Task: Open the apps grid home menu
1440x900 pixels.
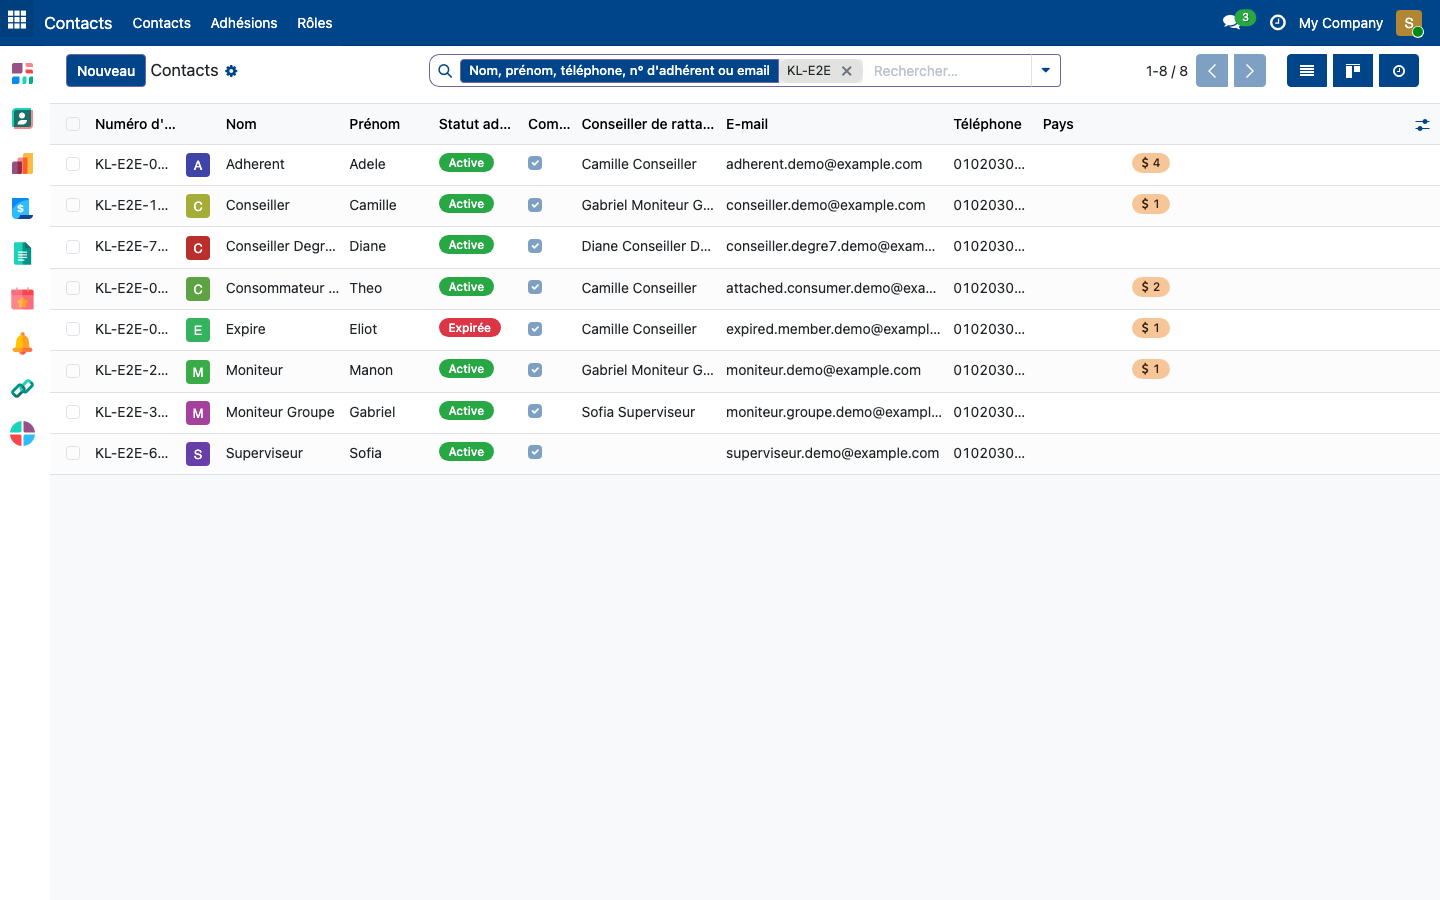Action: click(x=17, y=21)
